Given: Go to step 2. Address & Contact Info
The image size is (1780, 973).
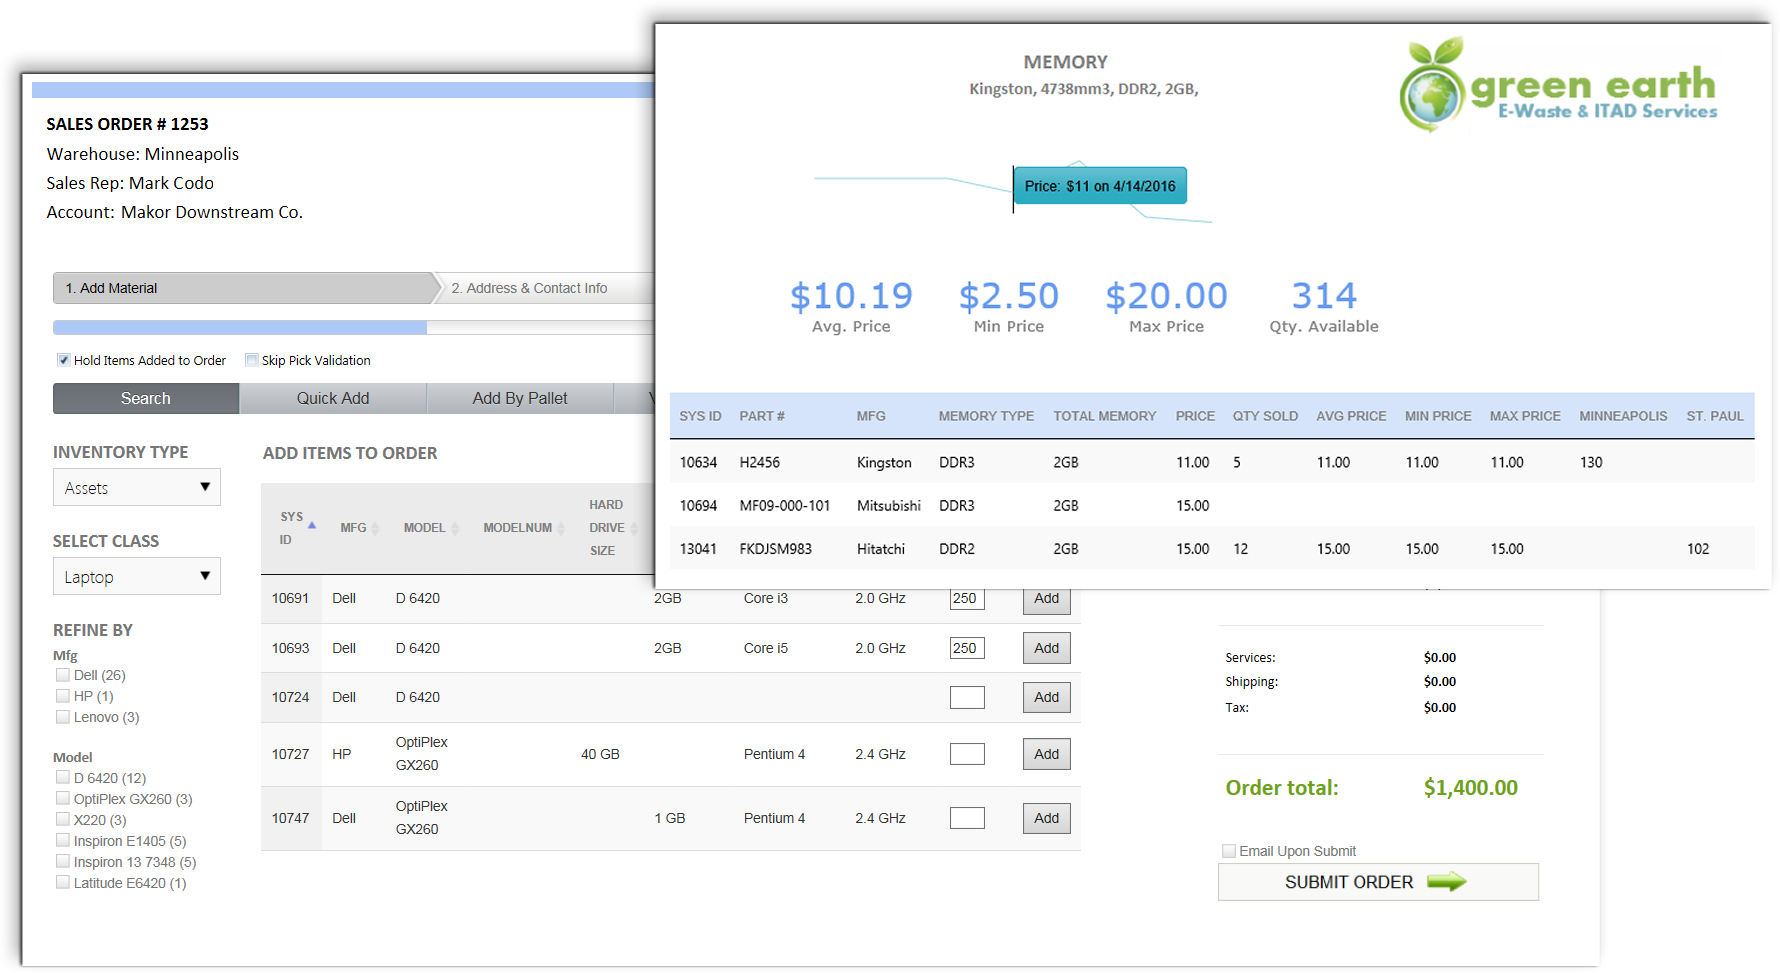Looking at the screenshot, I should [x=545, y=288].
